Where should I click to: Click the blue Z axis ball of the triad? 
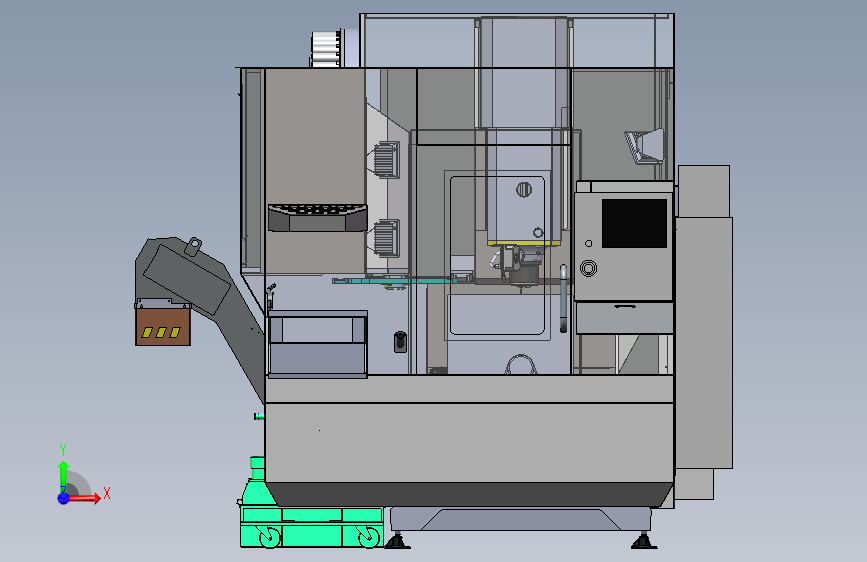pyautogui.click(x=63, y=498)
